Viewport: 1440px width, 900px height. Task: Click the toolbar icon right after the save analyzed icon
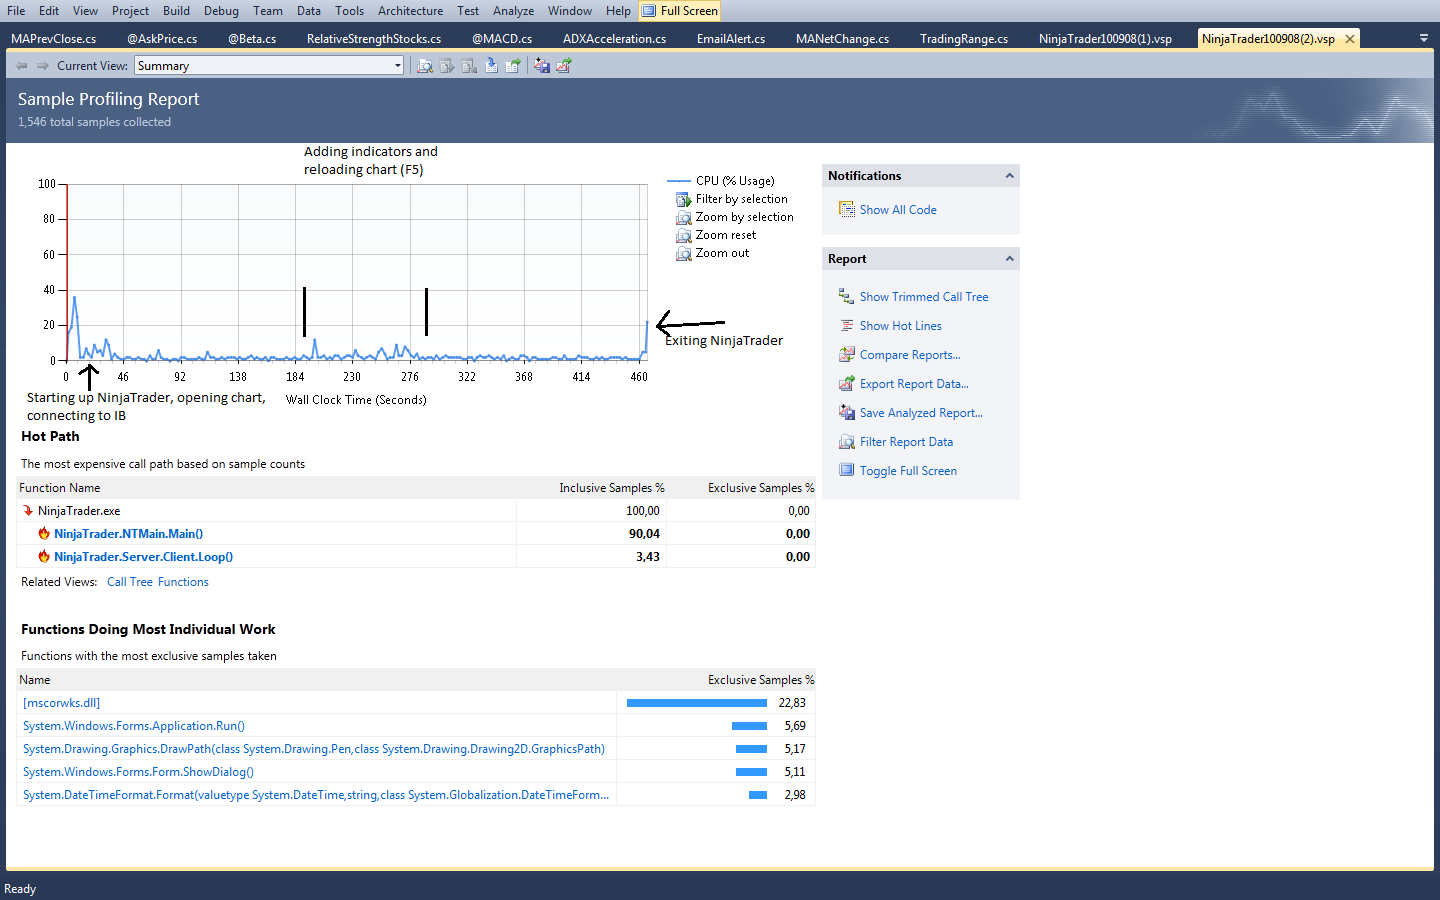564,66
